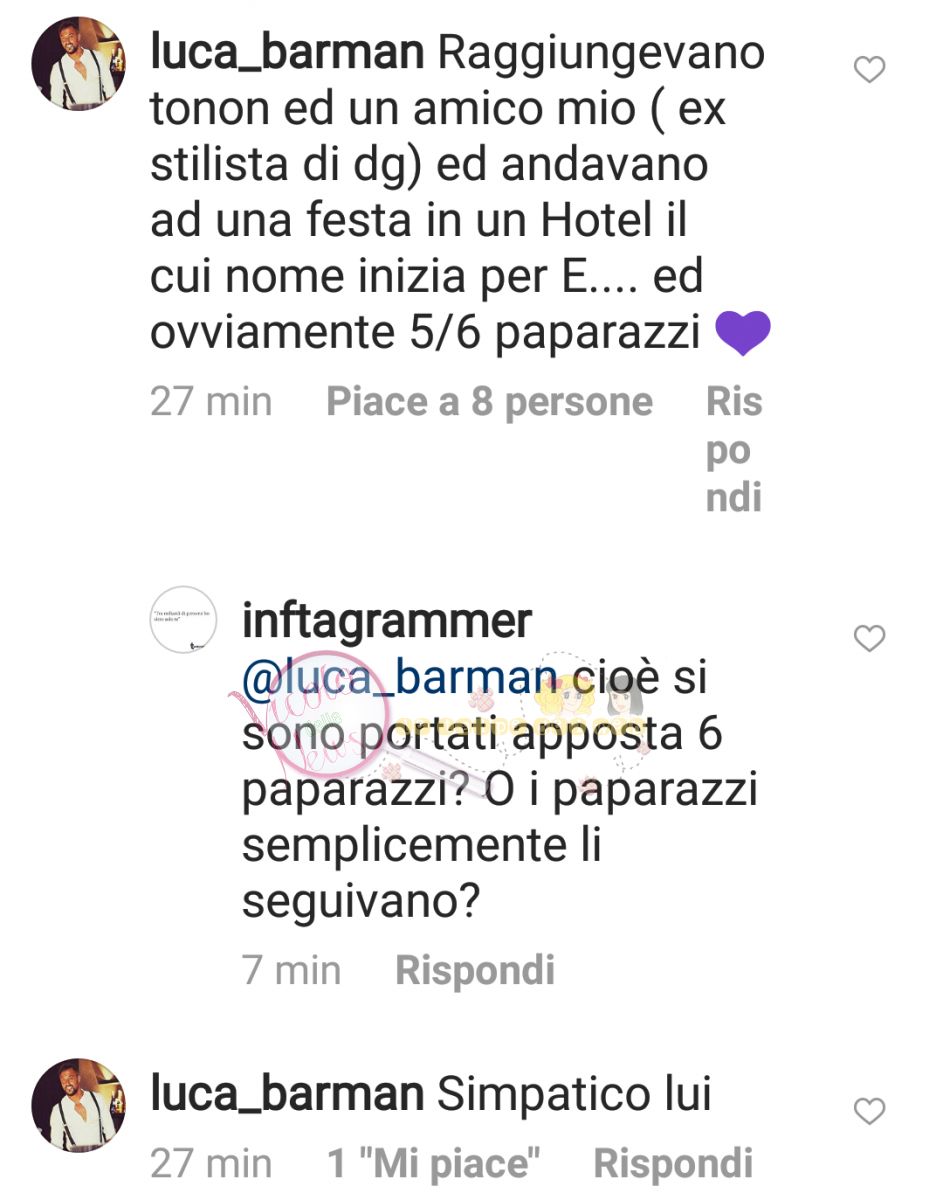Select the 27 min timestamp under 'Simpatico lui'

coord(211,1164)
